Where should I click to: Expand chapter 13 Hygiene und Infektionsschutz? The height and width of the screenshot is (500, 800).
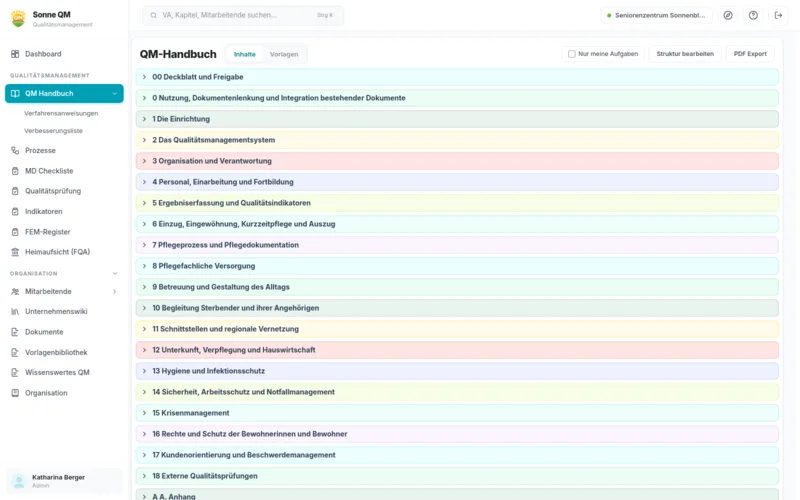click(x=144, y=371)
